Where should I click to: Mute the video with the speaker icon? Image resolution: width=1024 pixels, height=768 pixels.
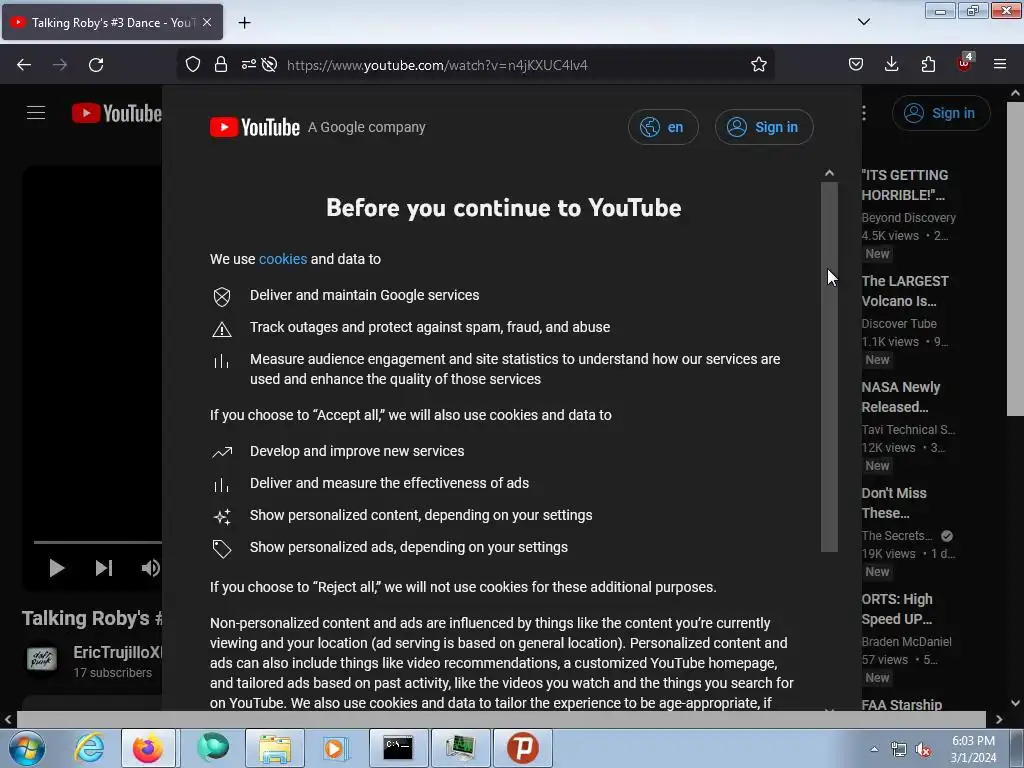[x=150, y=568]
